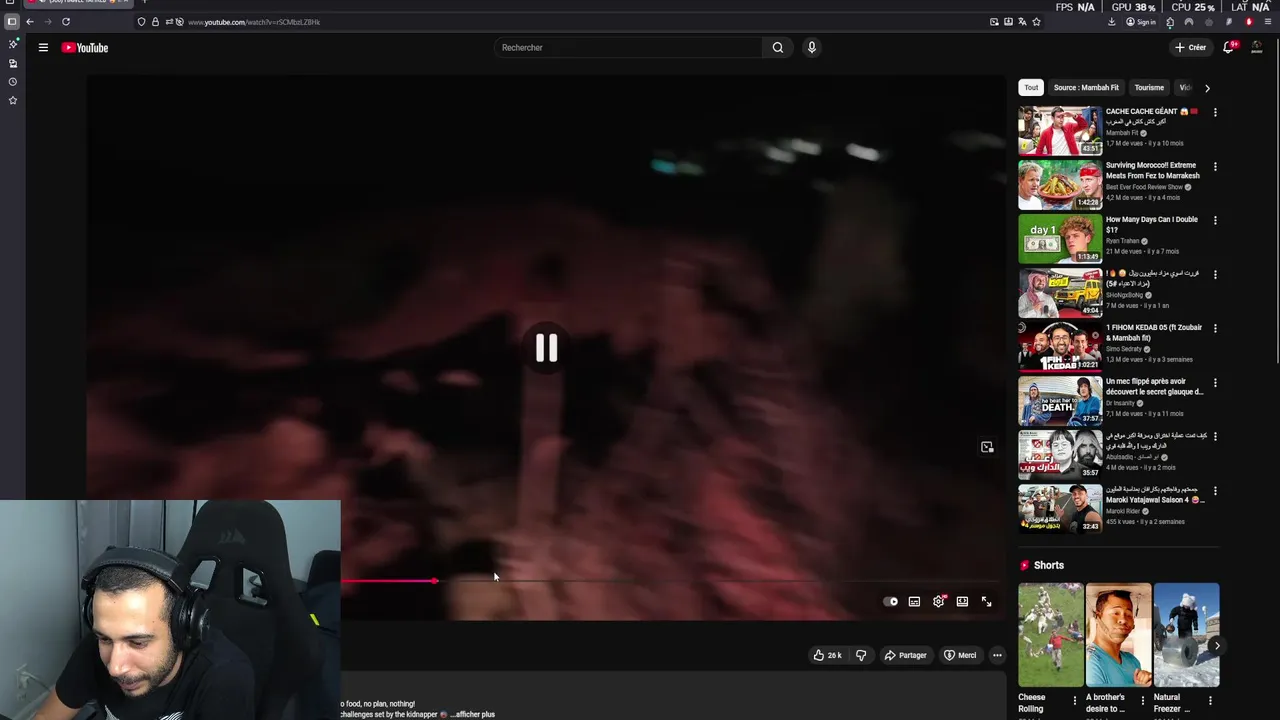Viewport: 1280px width, 720px height.
Task: Open sidebar bookmarks star icon
Action: (x=13, y=100)
